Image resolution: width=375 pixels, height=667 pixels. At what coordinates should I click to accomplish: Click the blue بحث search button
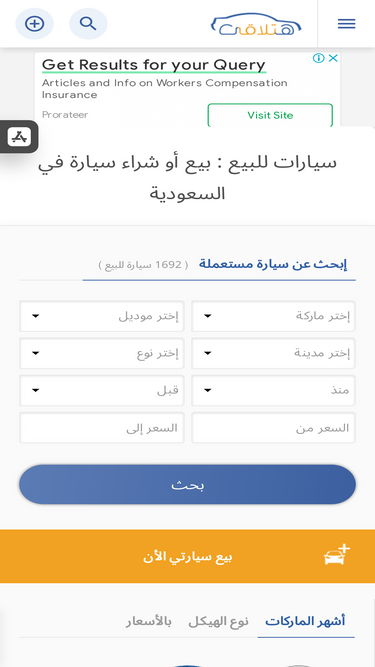pos(188,485)
